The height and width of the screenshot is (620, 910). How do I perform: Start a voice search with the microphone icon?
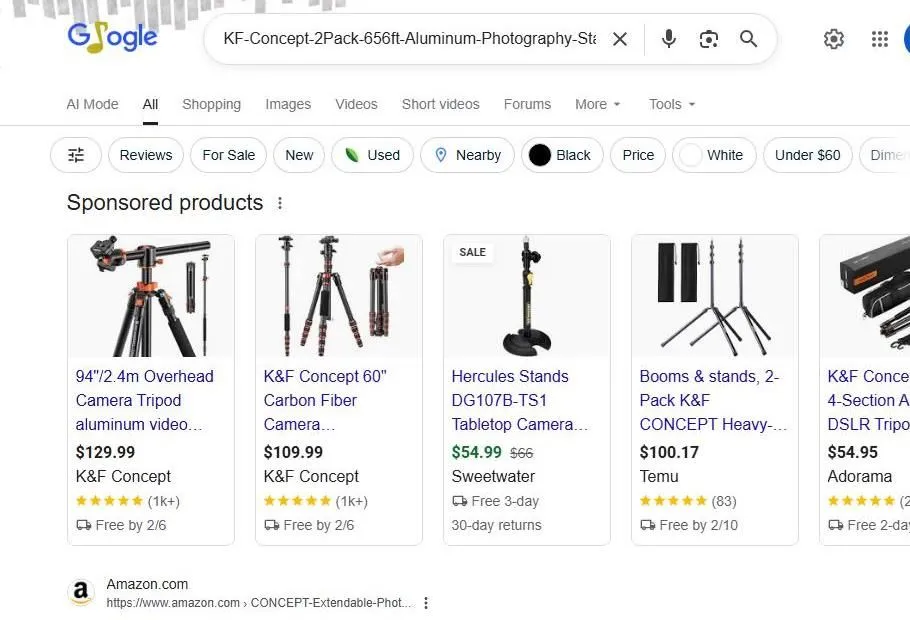(667, 39)
